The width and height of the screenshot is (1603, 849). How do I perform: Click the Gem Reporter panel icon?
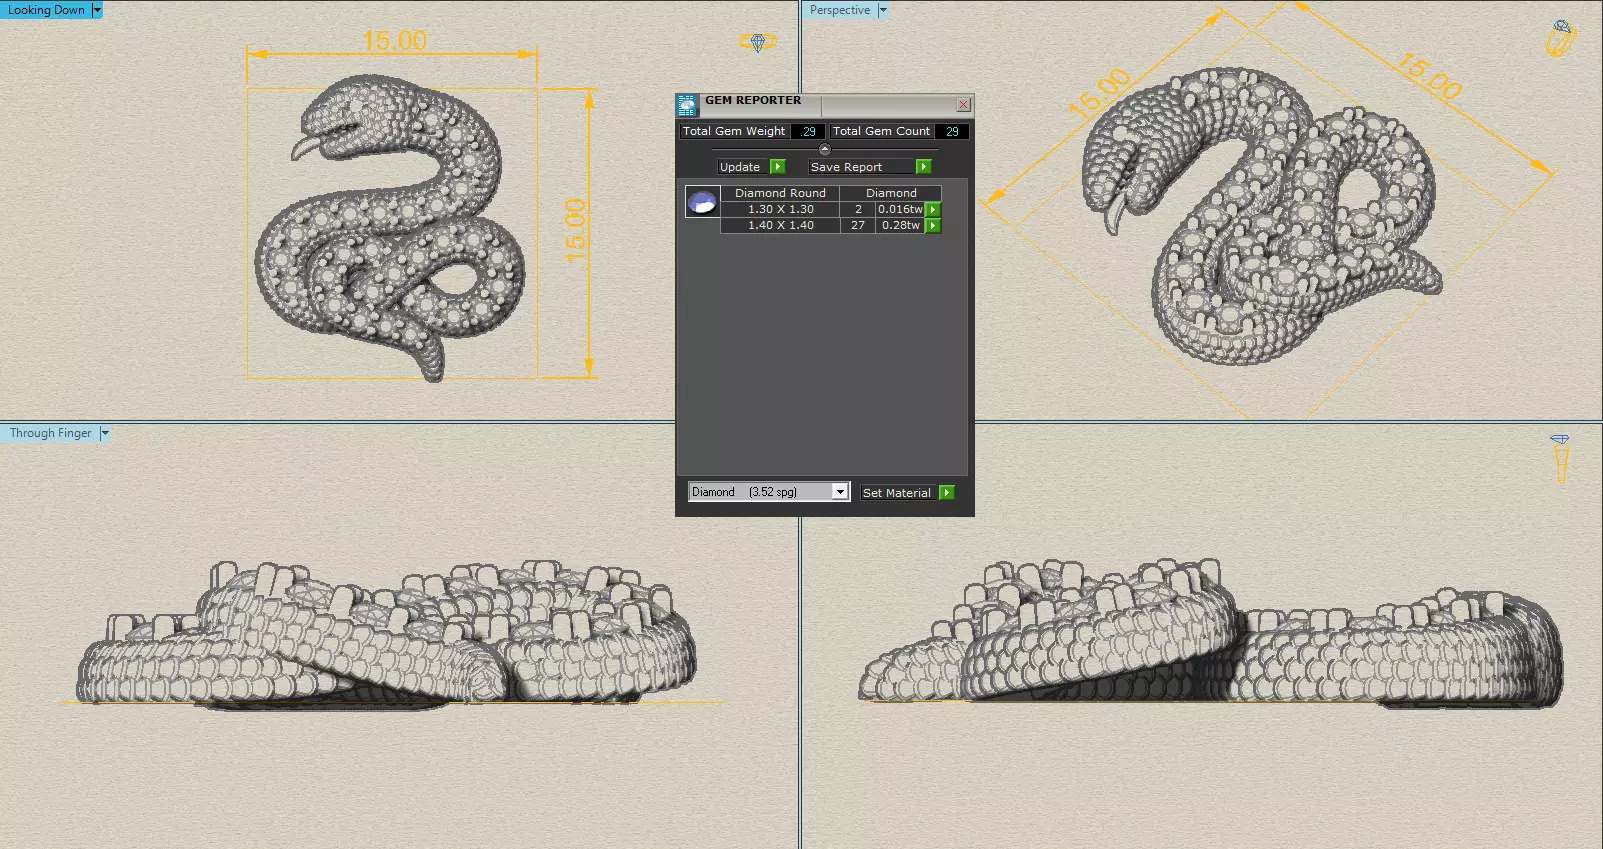tap(687, 105)
